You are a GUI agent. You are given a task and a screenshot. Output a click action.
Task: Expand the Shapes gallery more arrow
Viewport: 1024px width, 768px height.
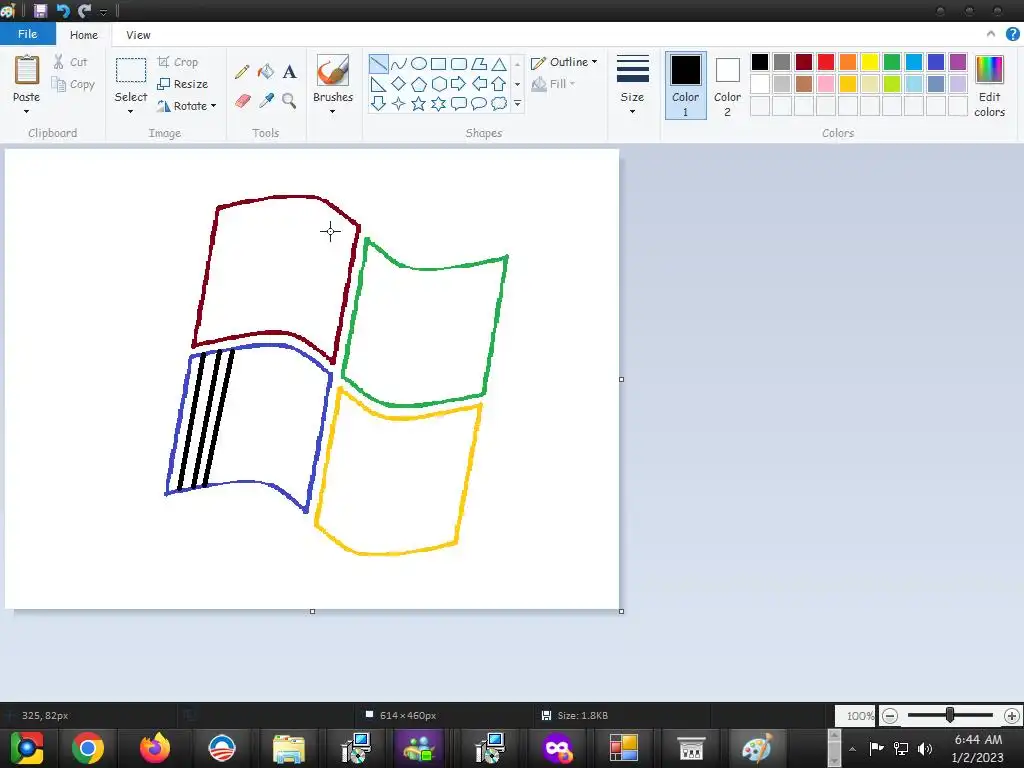[517, 103]
